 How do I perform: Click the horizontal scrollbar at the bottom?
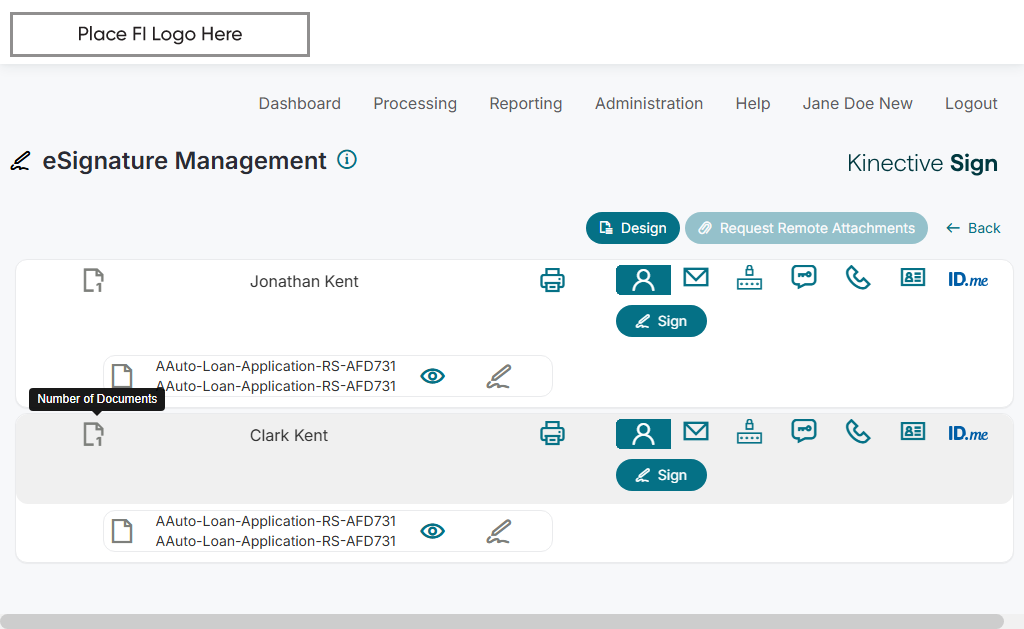click(x=500, y=621)
